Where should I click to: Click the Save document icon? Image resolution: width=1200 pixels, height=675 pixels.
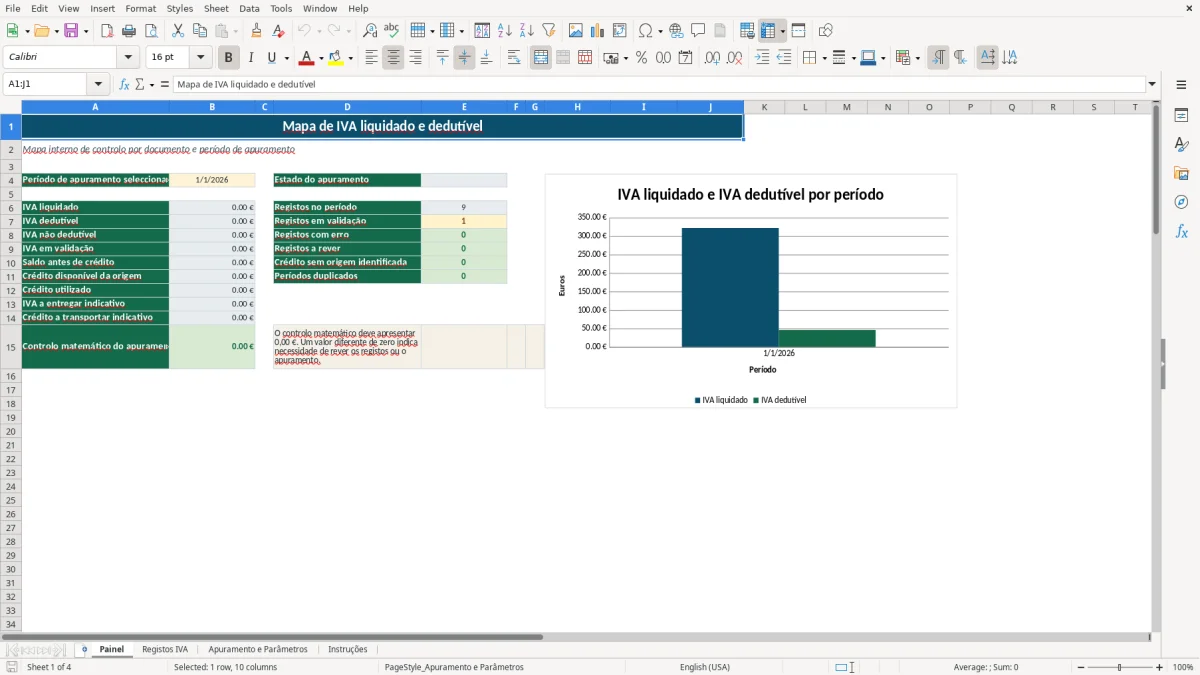point(71,31)
